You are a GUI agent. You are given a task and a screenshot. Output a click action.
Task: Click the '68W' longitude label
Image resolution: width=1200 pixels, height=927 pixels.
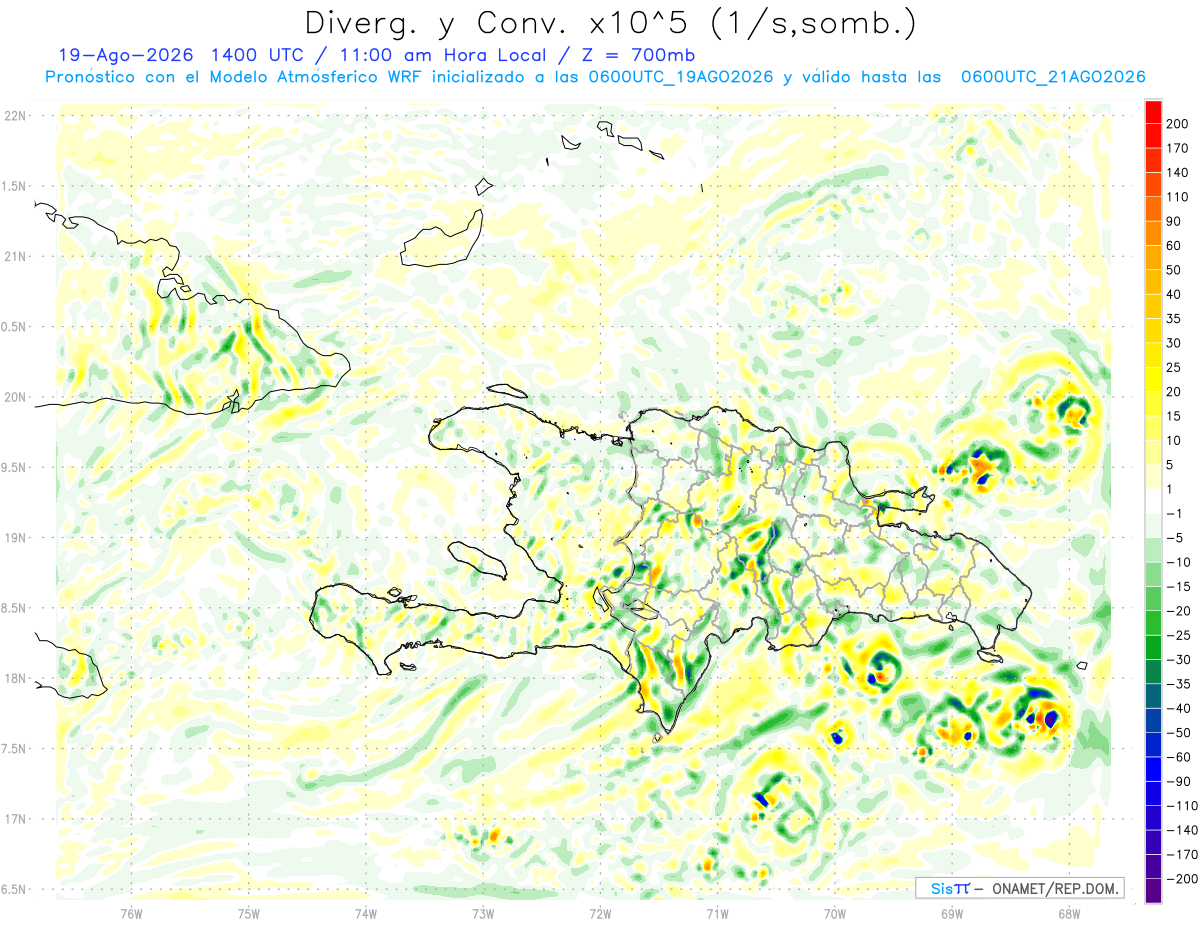tap(1069, 913)
